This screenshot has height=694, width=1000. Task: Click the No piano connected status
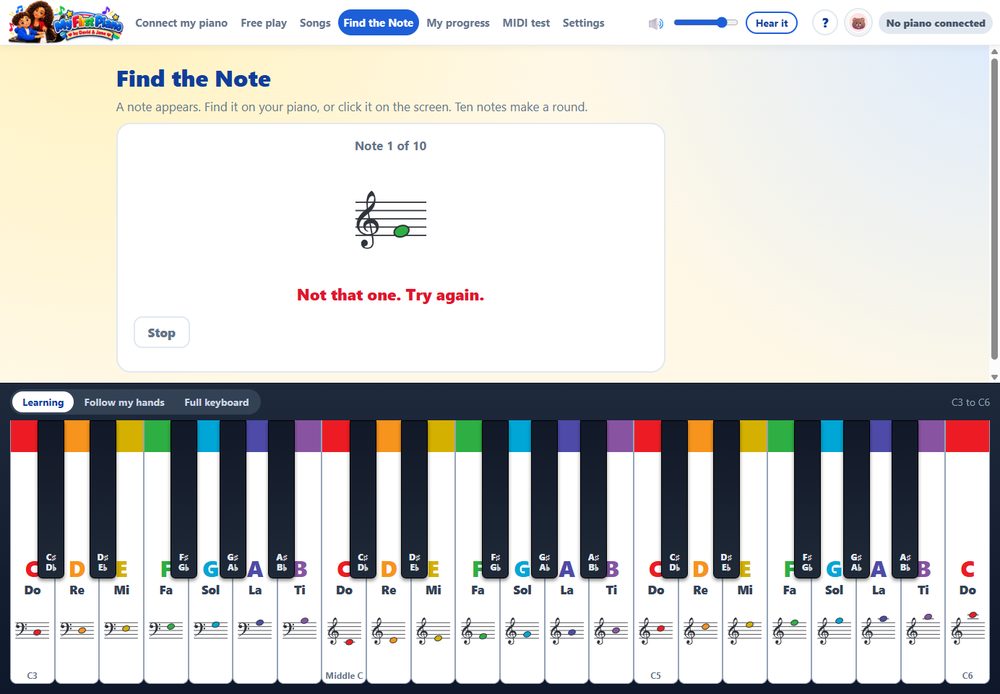[x=935, y=23]
